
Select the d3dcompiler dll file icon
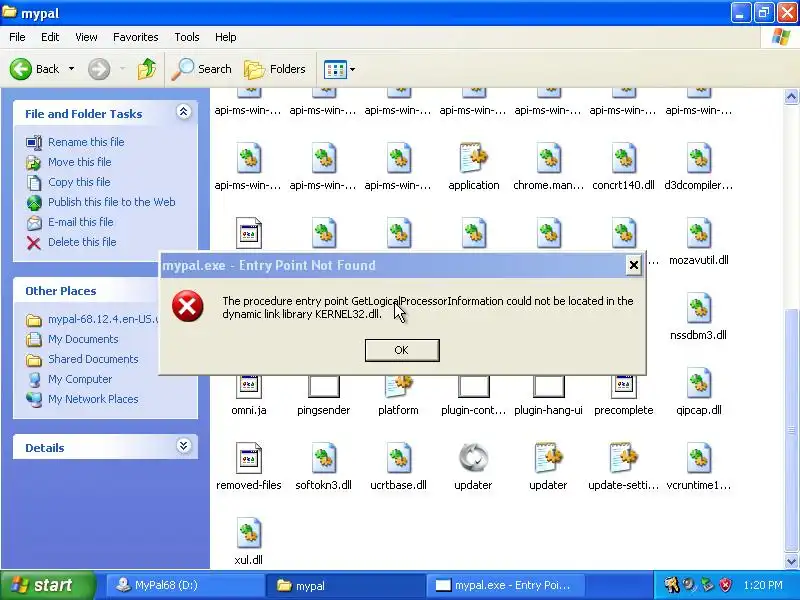(698, 158)
